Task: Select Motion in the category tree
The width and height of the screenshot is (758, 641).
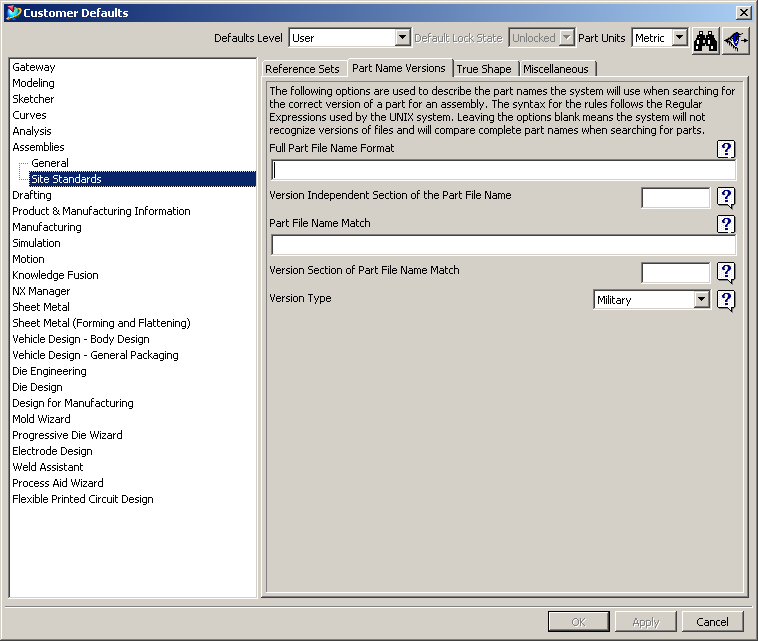Action: [28, 259]
